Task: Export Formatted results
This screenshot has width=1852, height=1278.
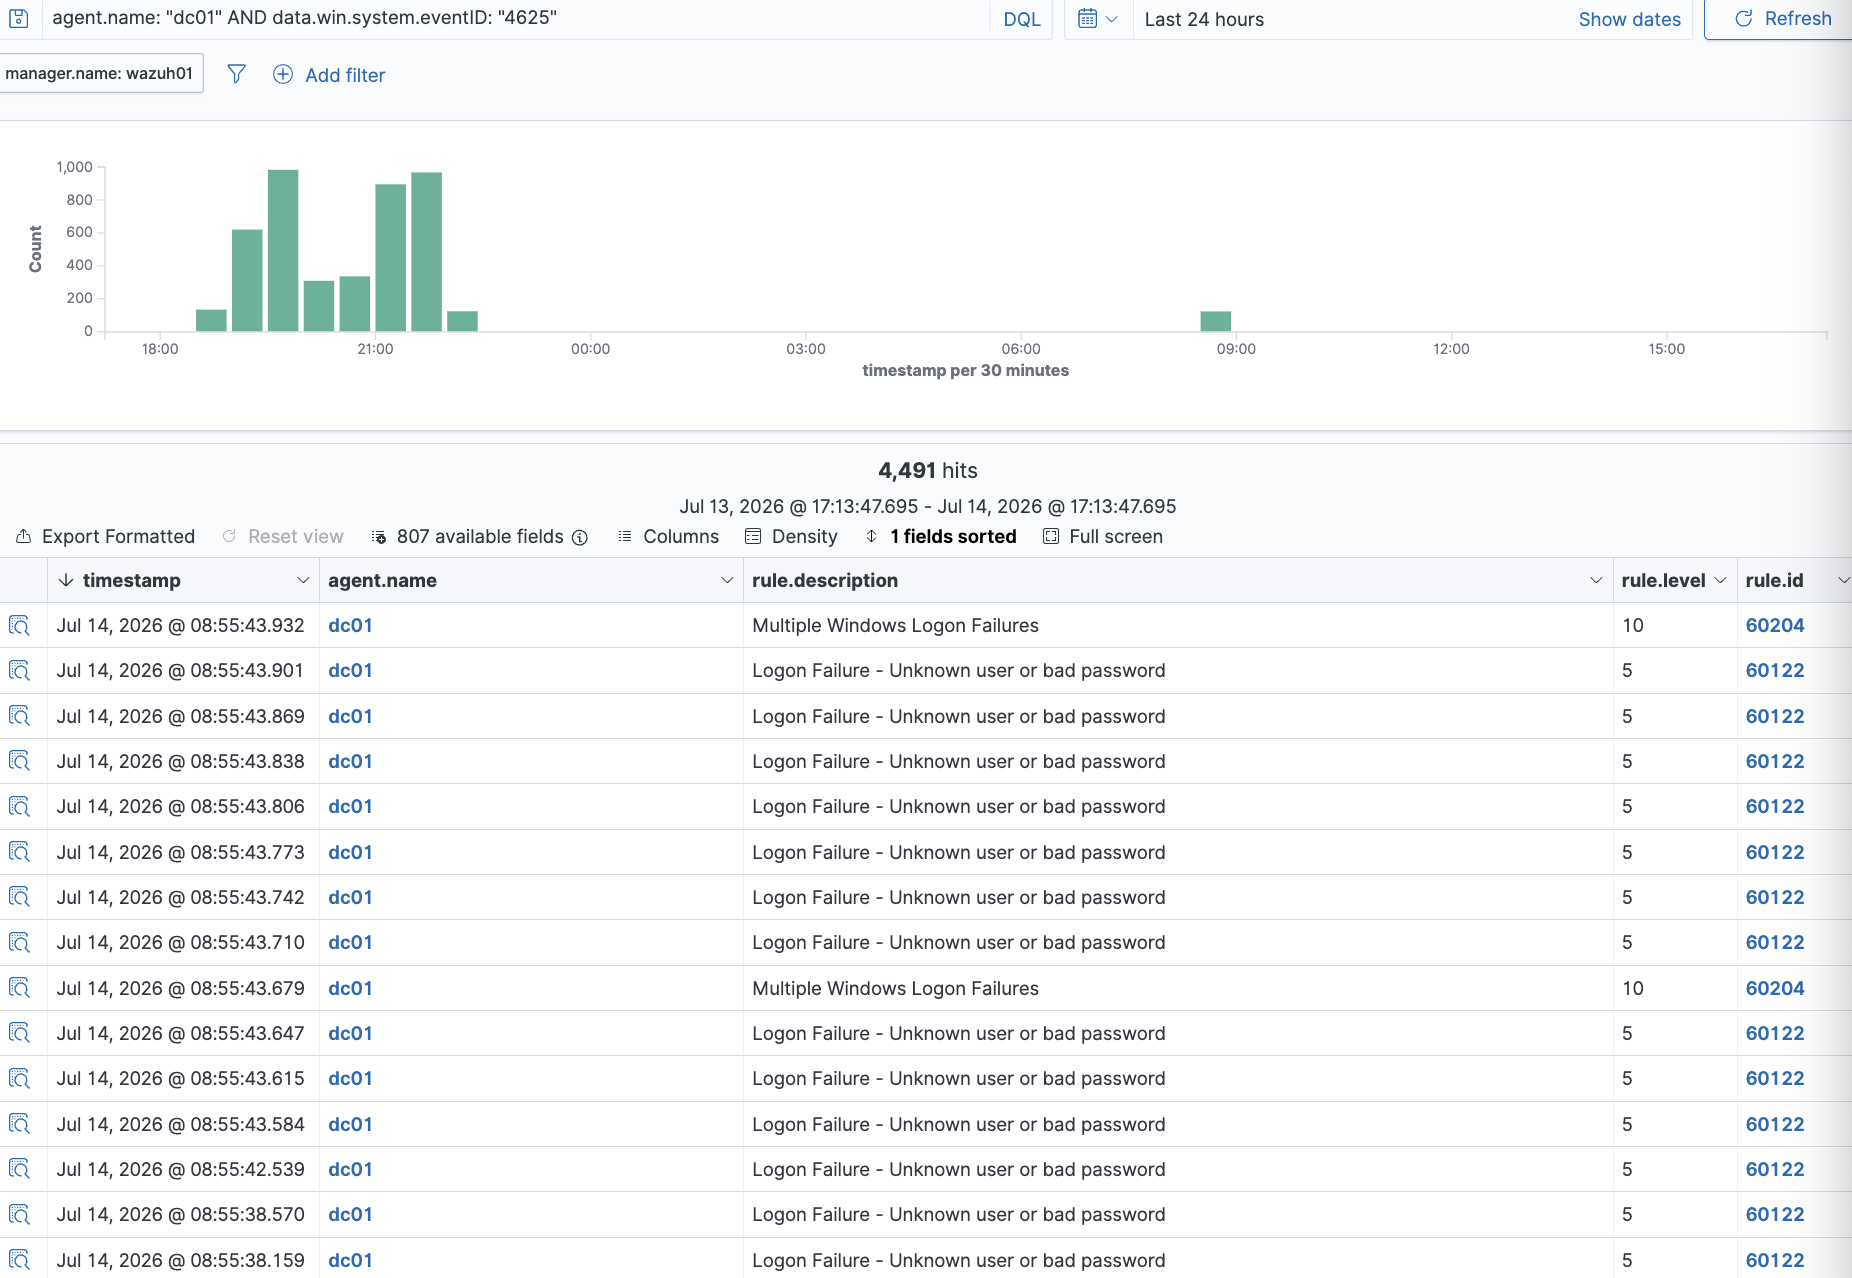Action: (105, 536)
